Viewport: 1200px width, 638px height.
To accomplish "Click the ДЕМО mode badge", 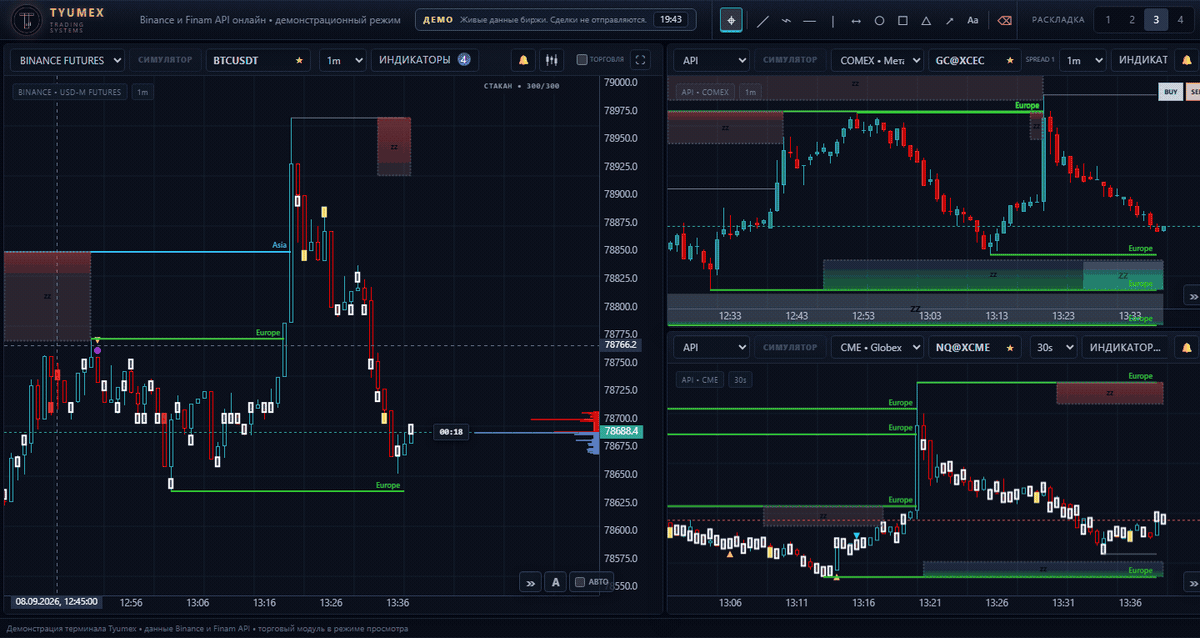I will pyautogui.click(x=438, y=19).
